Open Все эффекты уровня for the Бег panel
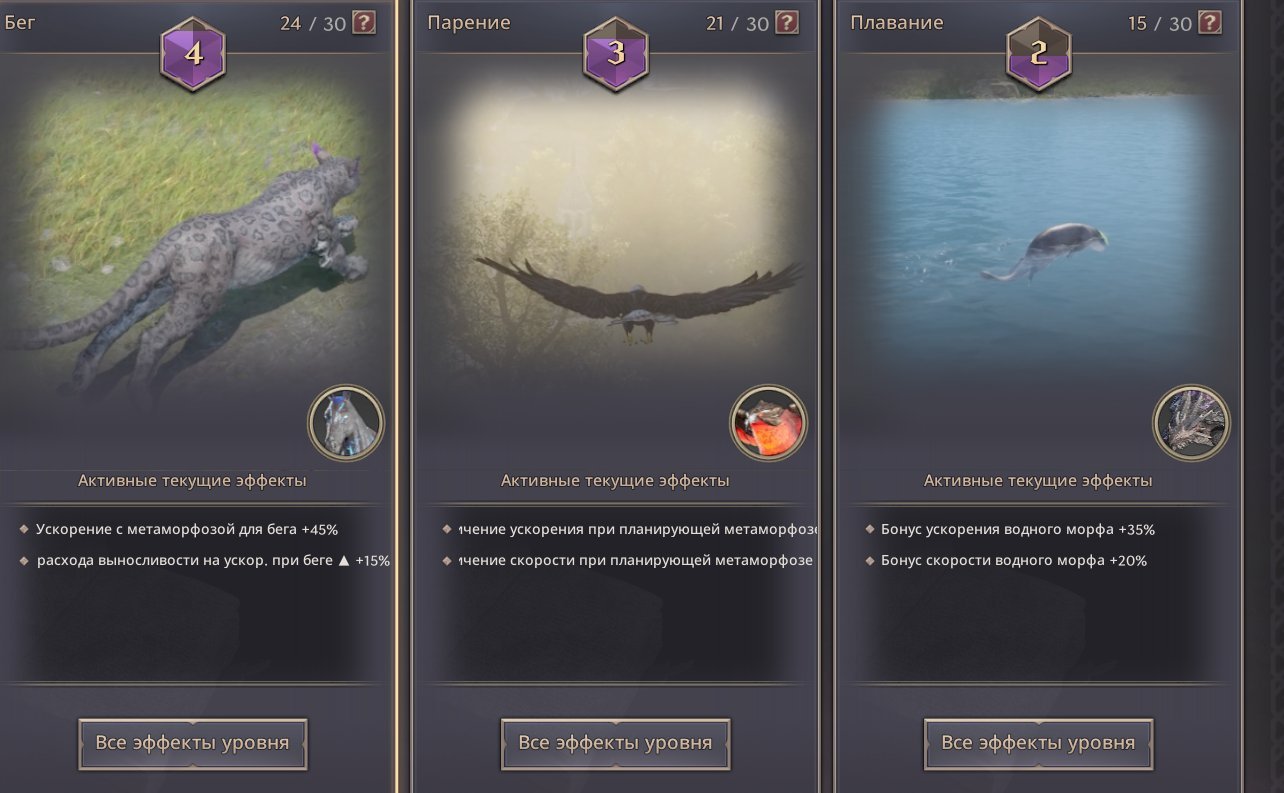 pyautogui.click(x=193, y=744)
